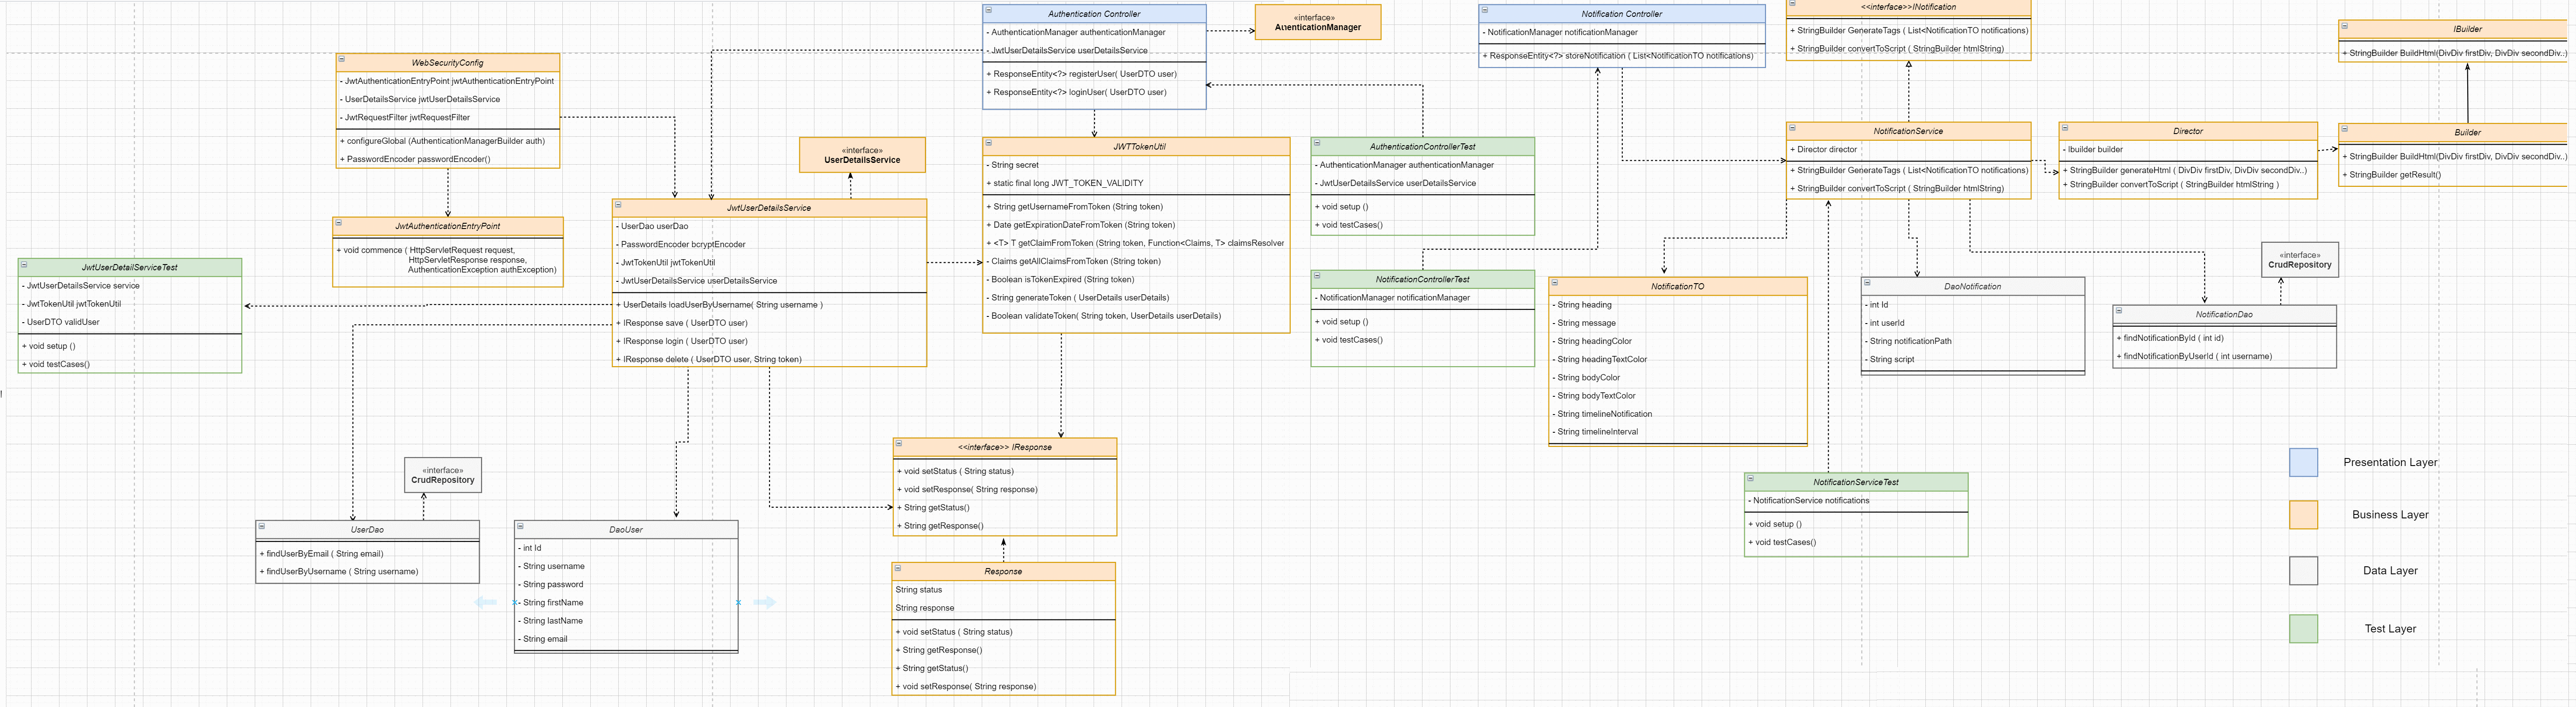The image size is (2576, 707).
Task: Click the collapse icon on Director class
Action: pyautogui.click(x=2065, y=128)
